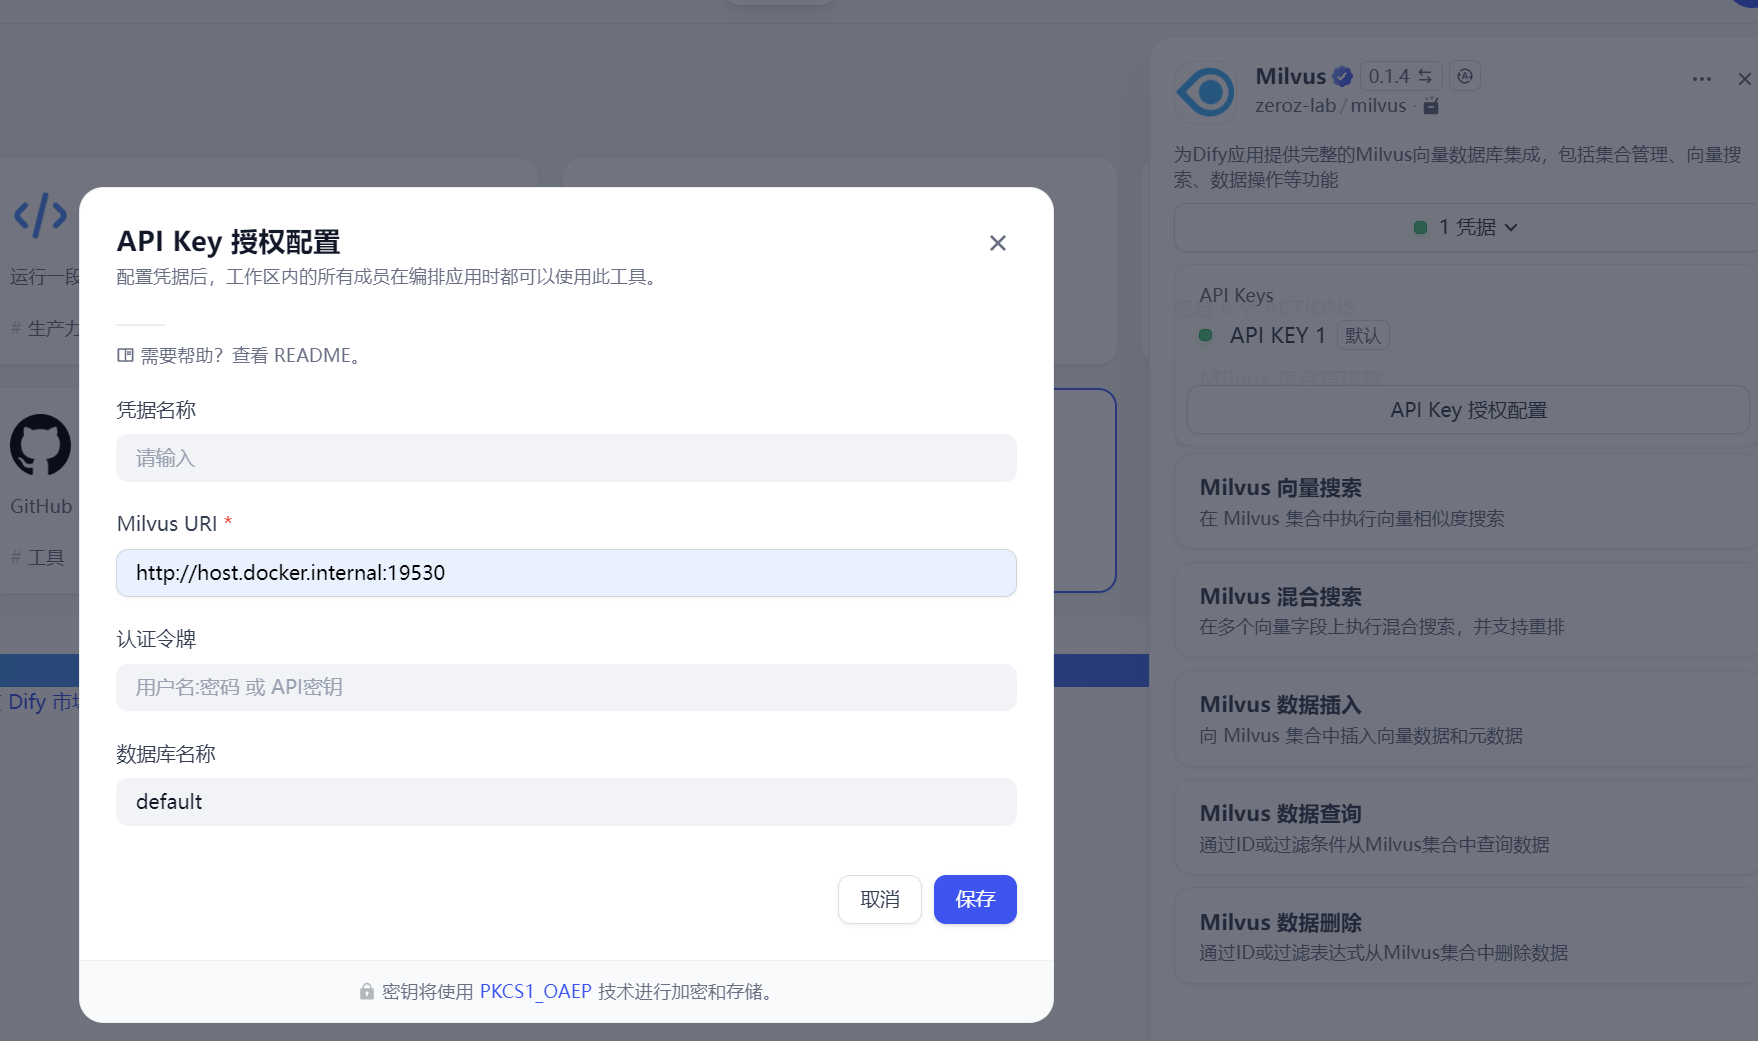Click the auto-update icon beside version

[x=1465, y=76]
